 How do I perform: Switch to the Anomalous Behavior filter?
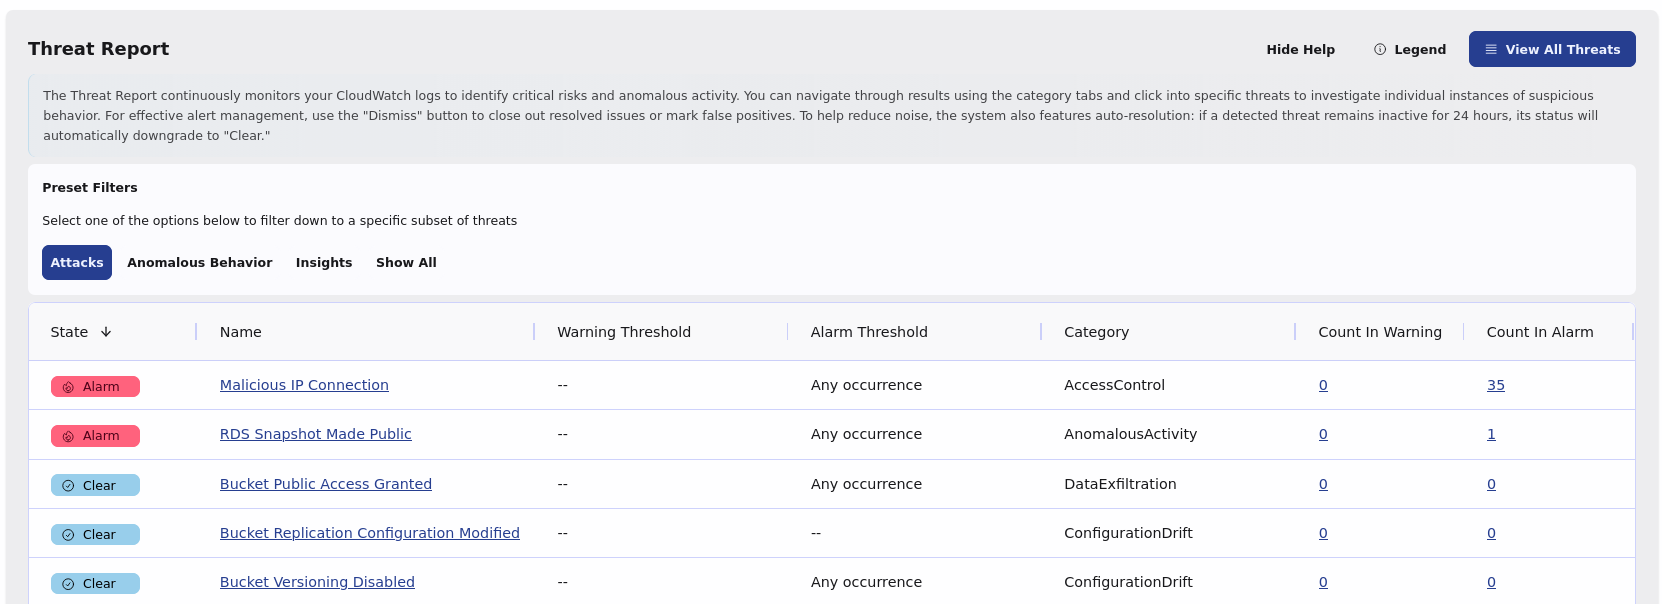coord(199,262)
